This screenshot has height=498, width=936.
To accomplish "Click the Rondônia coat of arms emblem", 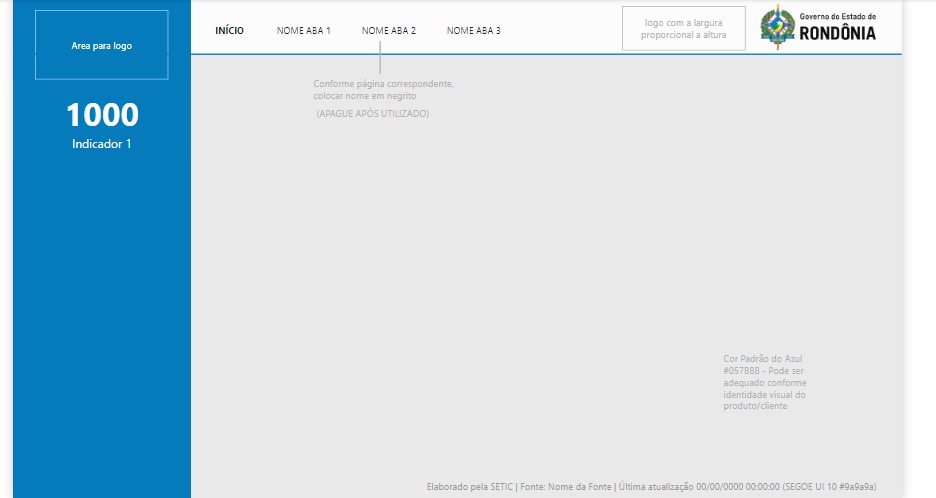I will pyautogui.click(x=777, y=27).
